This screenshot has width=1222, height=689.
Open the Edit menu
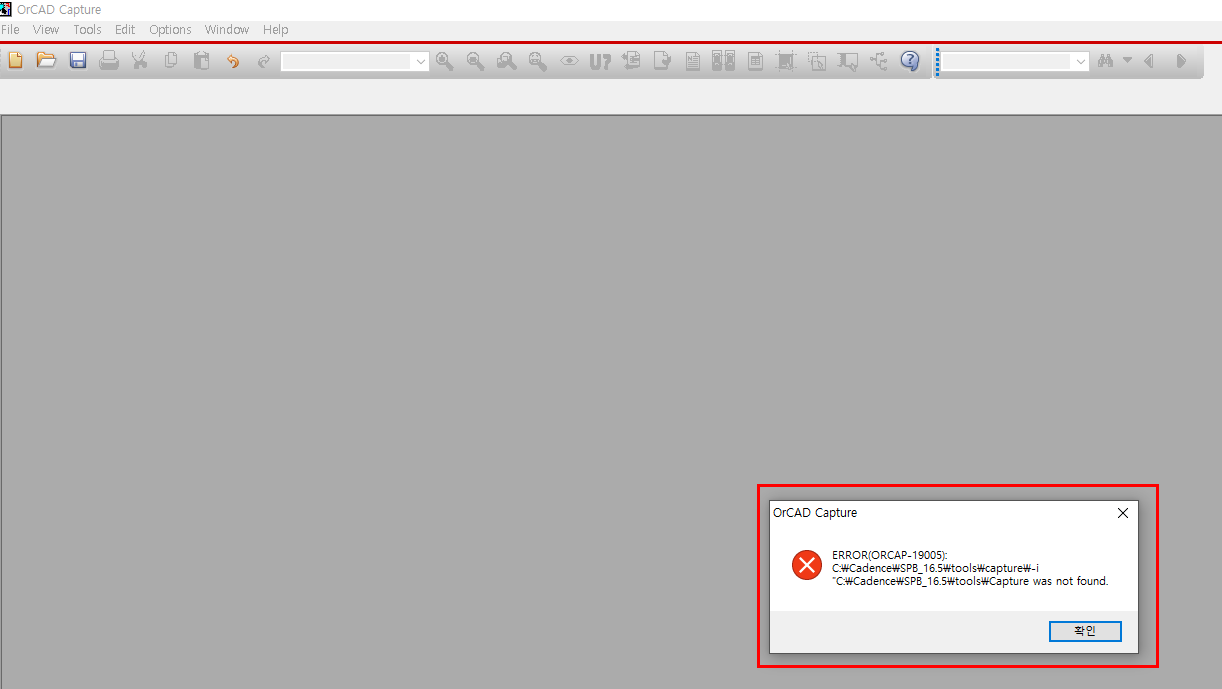125,30
